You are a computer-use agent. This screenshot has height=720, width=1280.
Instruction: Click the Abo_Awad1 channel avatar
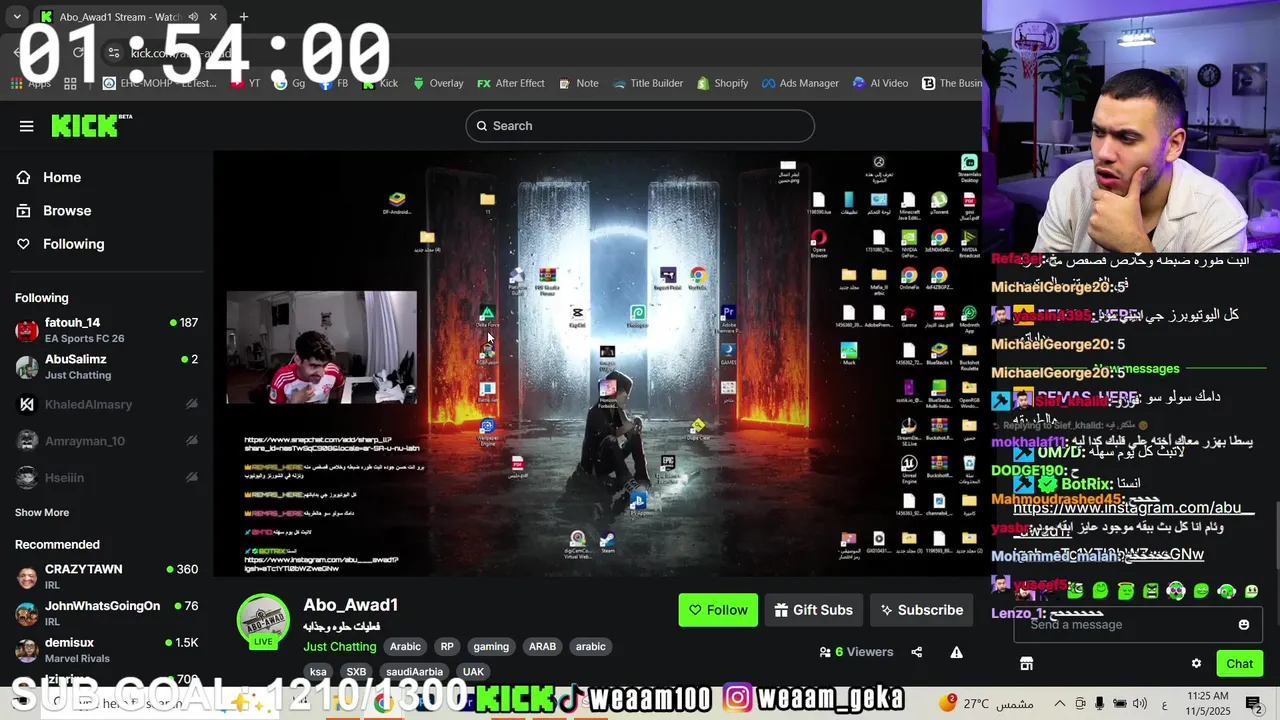click(264, 620)
